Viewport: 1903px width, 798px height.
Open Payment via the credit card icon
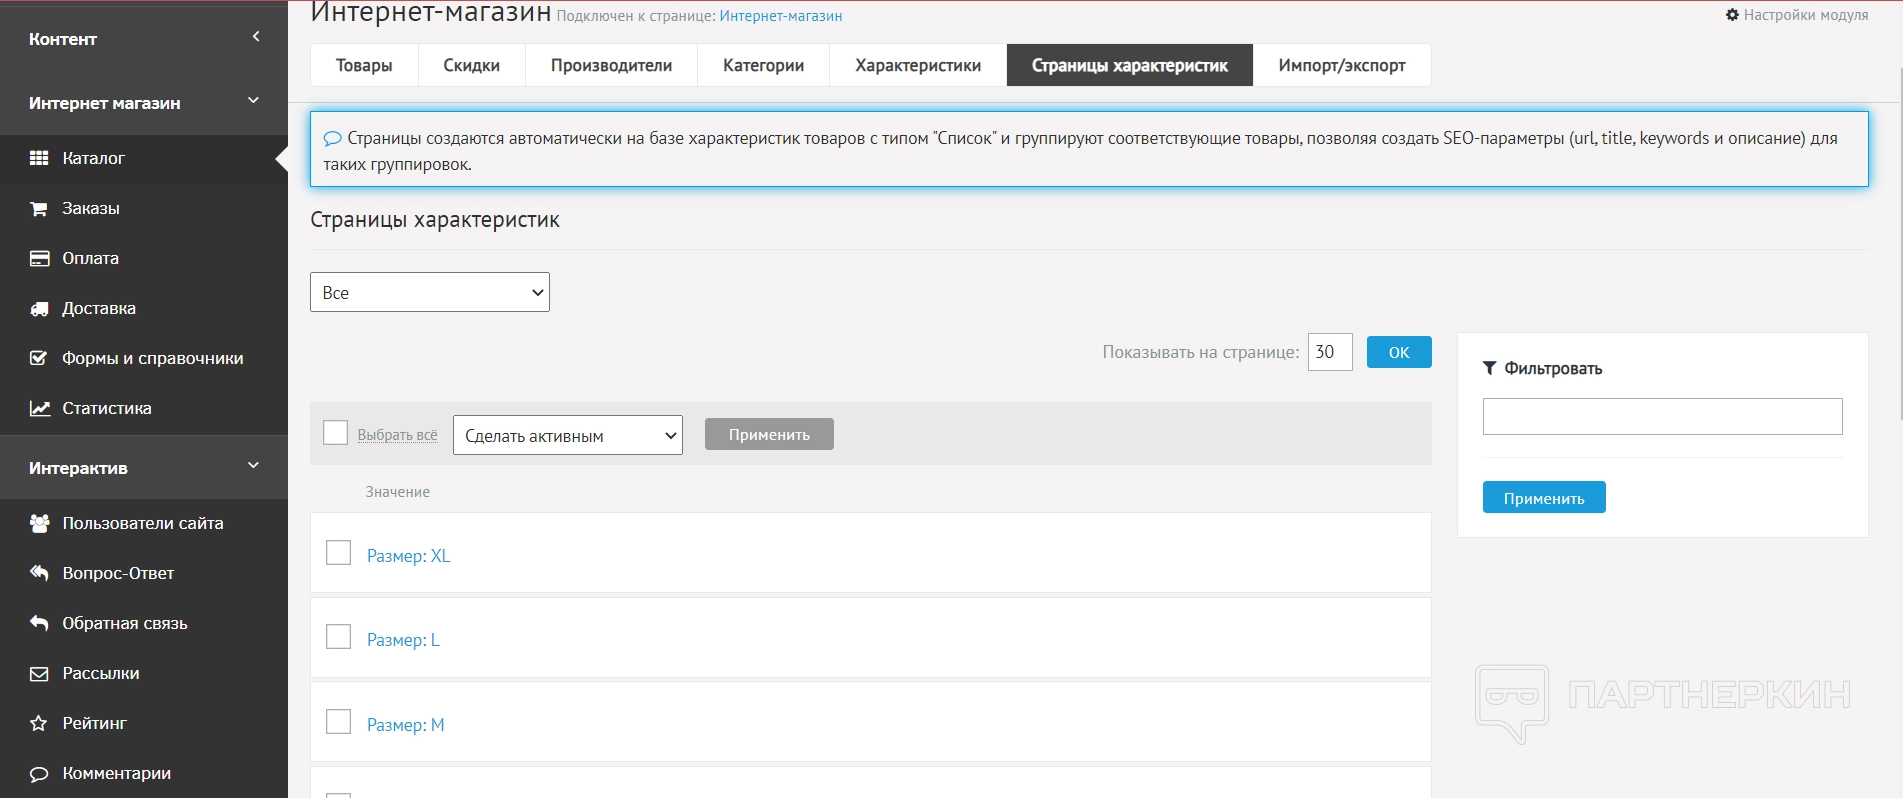pyautogui.click(x=39, y=258)
